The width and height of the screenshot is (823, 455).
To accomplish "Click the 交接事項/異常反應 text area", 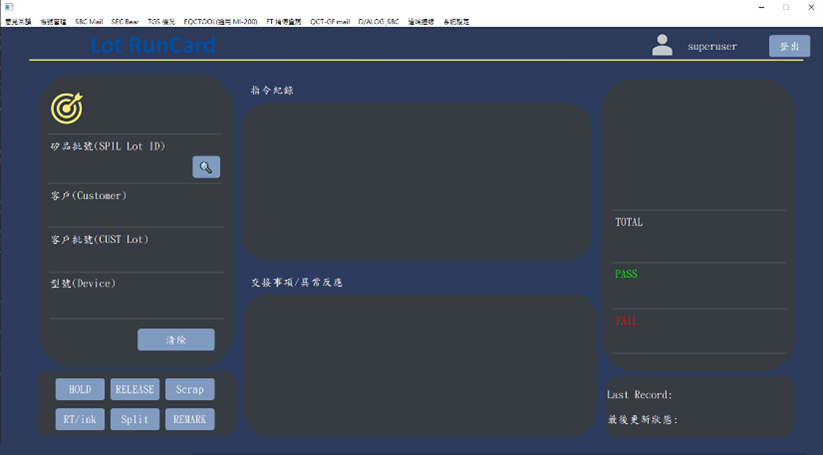I will [420, 365].
